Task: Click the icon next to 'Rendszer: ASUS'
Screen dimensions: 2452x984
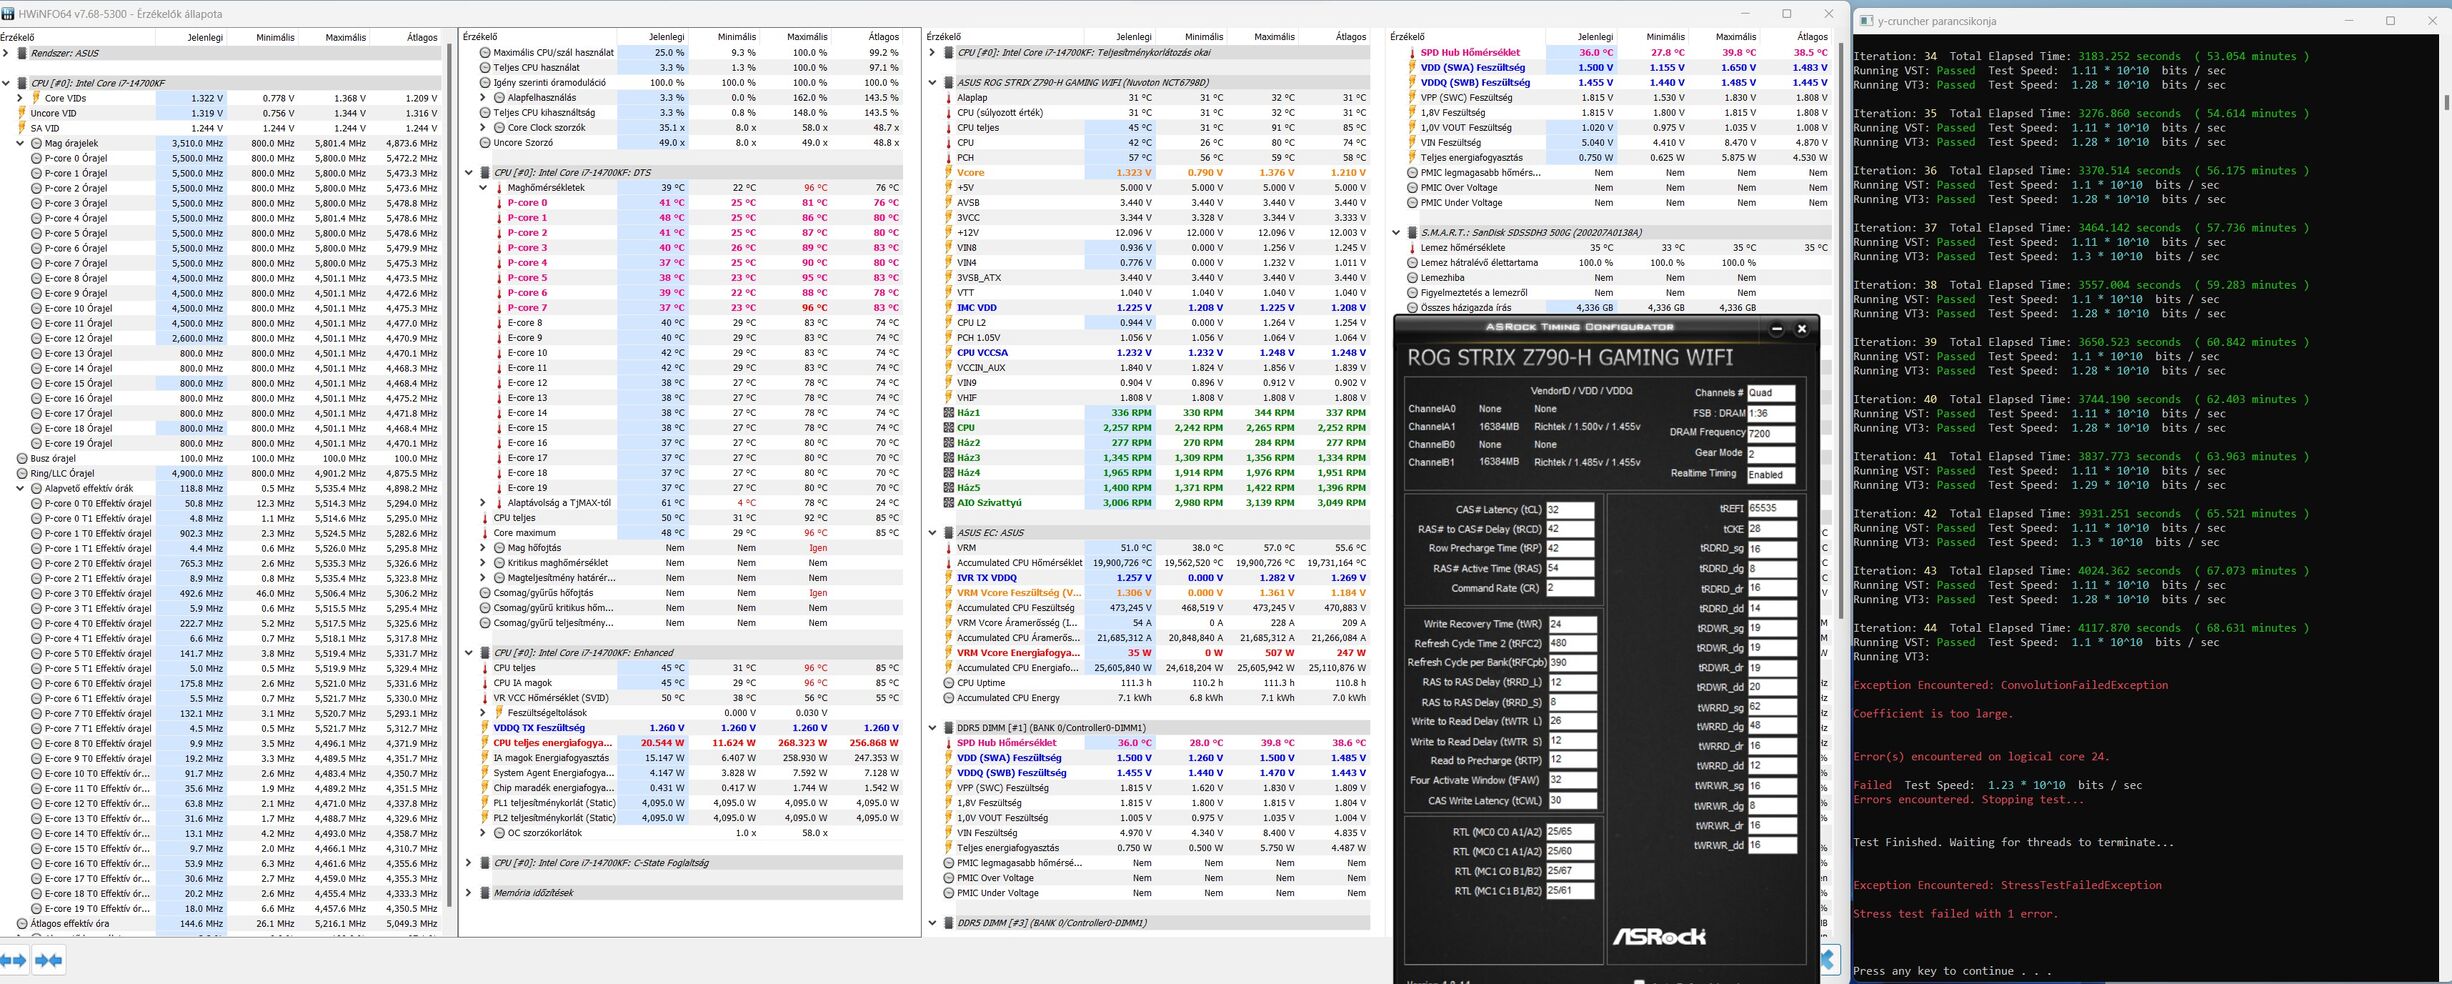Action: pos(23,53)
